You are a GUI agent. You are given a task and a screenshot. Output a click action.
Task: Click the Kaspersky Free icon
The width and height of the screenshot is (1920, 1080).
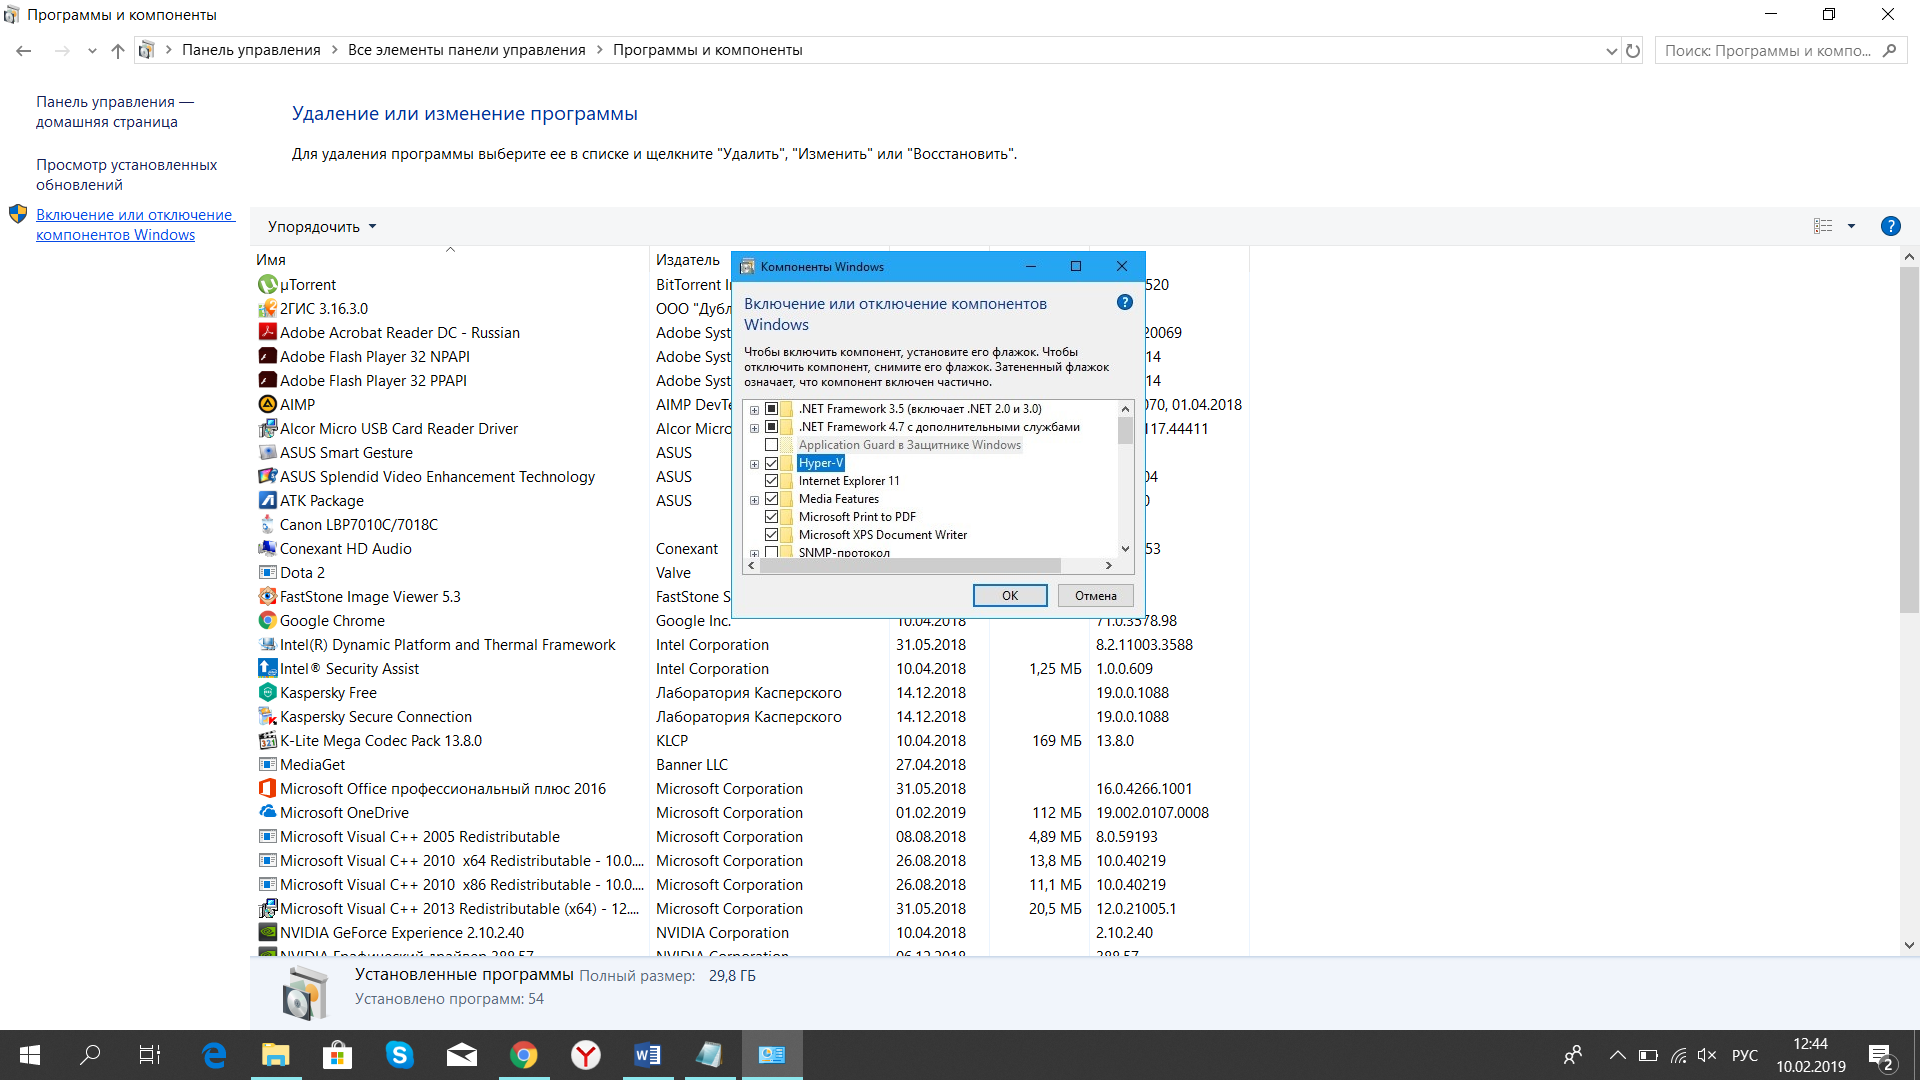(267, 693)
